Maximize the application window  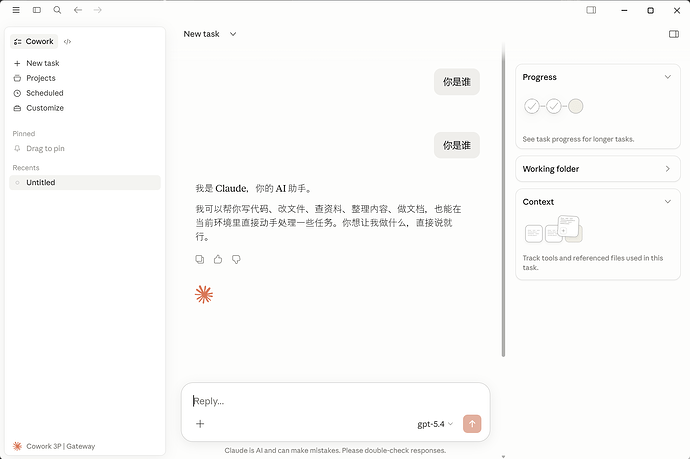pyautogui.click(x=650, y=10)
